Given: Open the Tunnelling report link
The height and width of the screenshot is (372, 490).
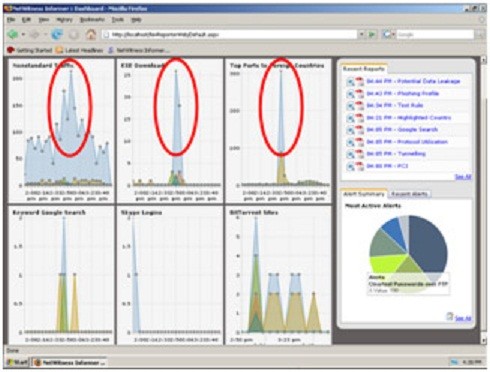Looking at the screenshot, I should pyautogui.click(x=396, y=154).
